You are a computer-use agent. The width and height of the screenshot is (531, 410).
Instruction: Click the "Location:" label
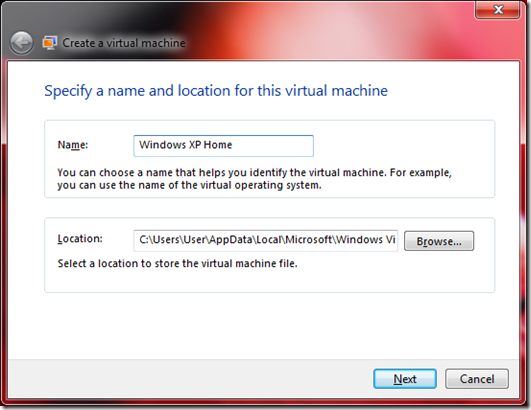point(80,239)
